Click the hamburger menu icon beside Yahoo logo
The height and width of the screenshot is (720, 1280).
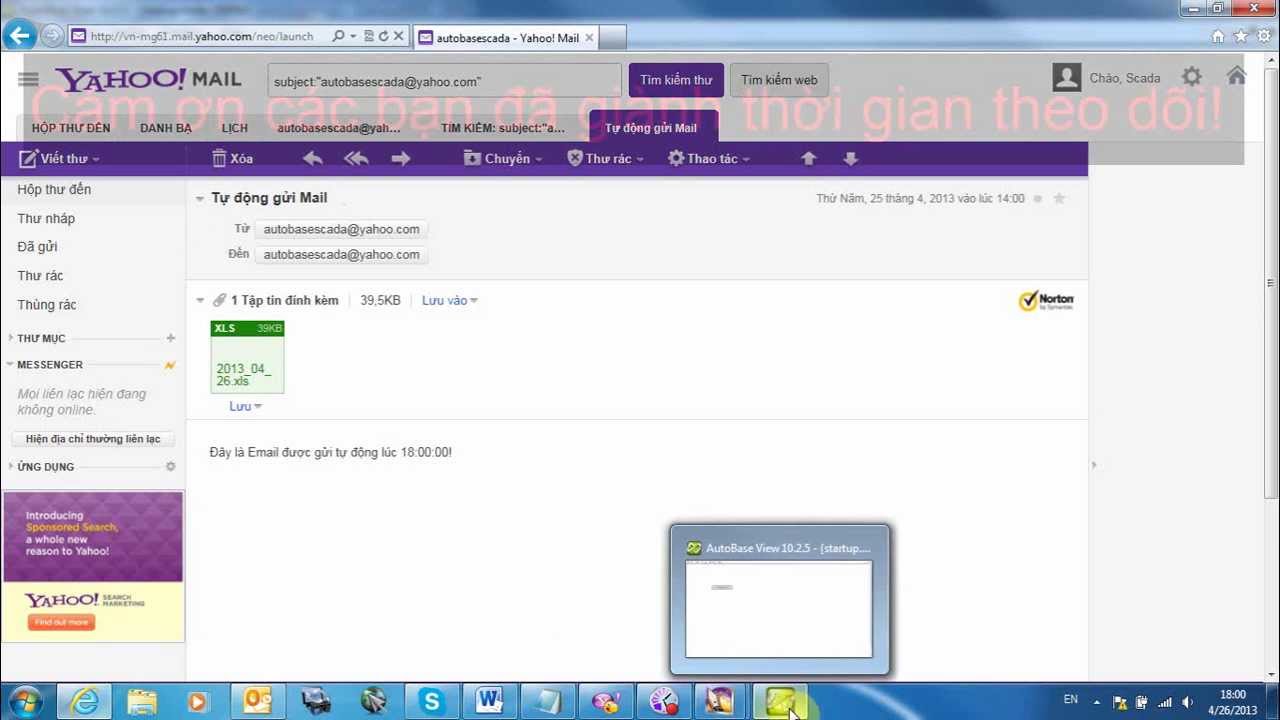[x=28, y=79]
